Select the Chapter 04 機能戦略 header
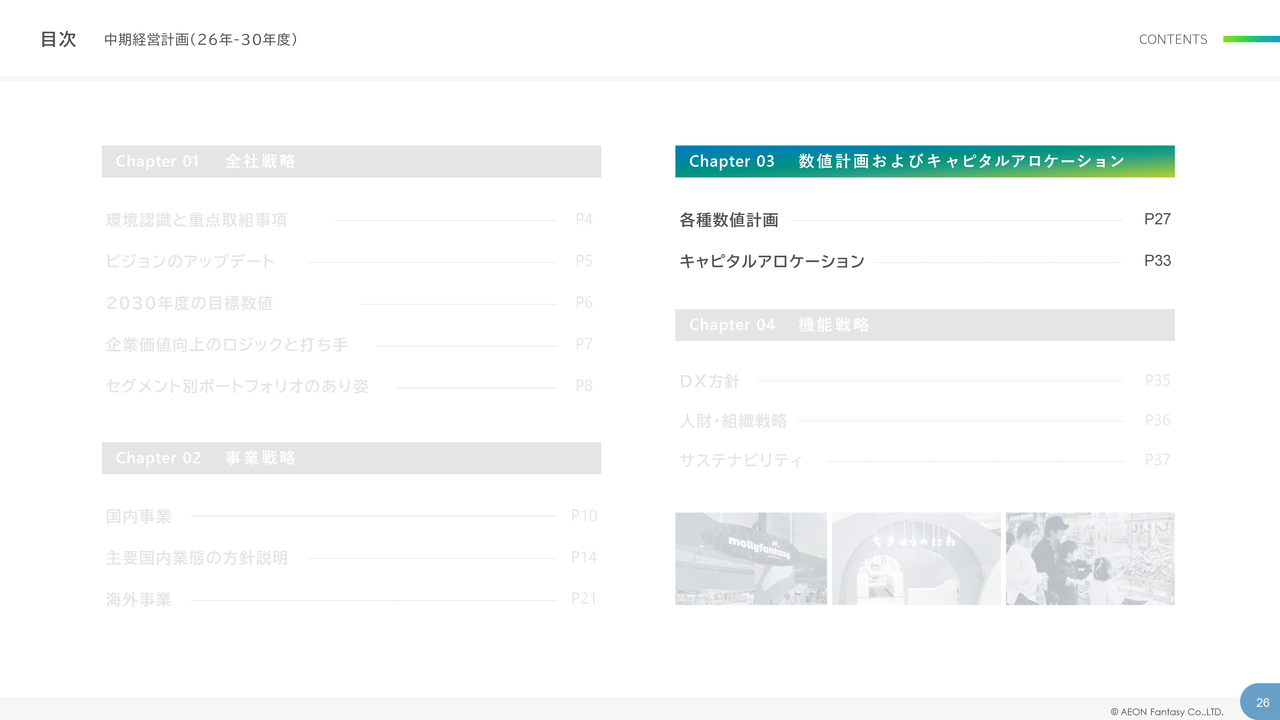 click(924, 325)
